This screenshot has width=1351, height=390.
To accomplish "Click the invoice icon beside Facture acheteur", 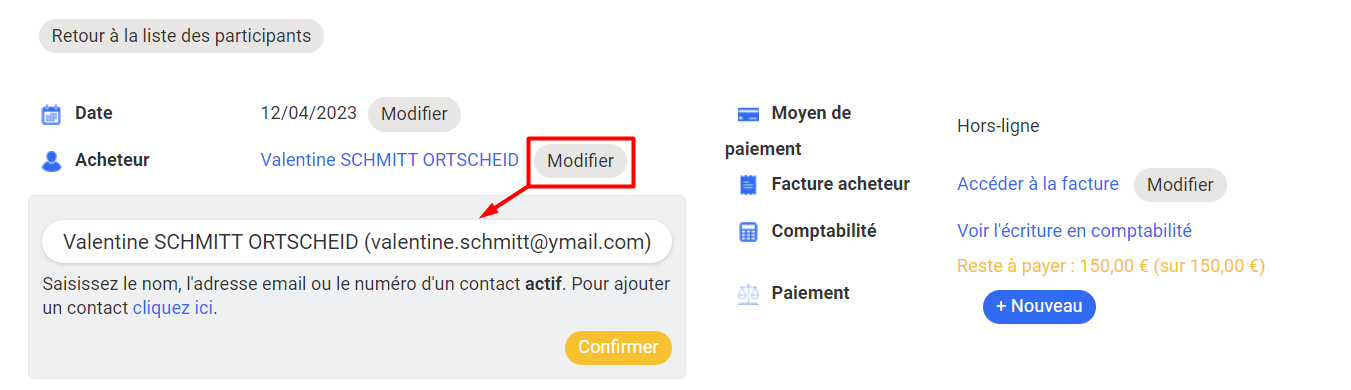I will click(x=747, y=185).
